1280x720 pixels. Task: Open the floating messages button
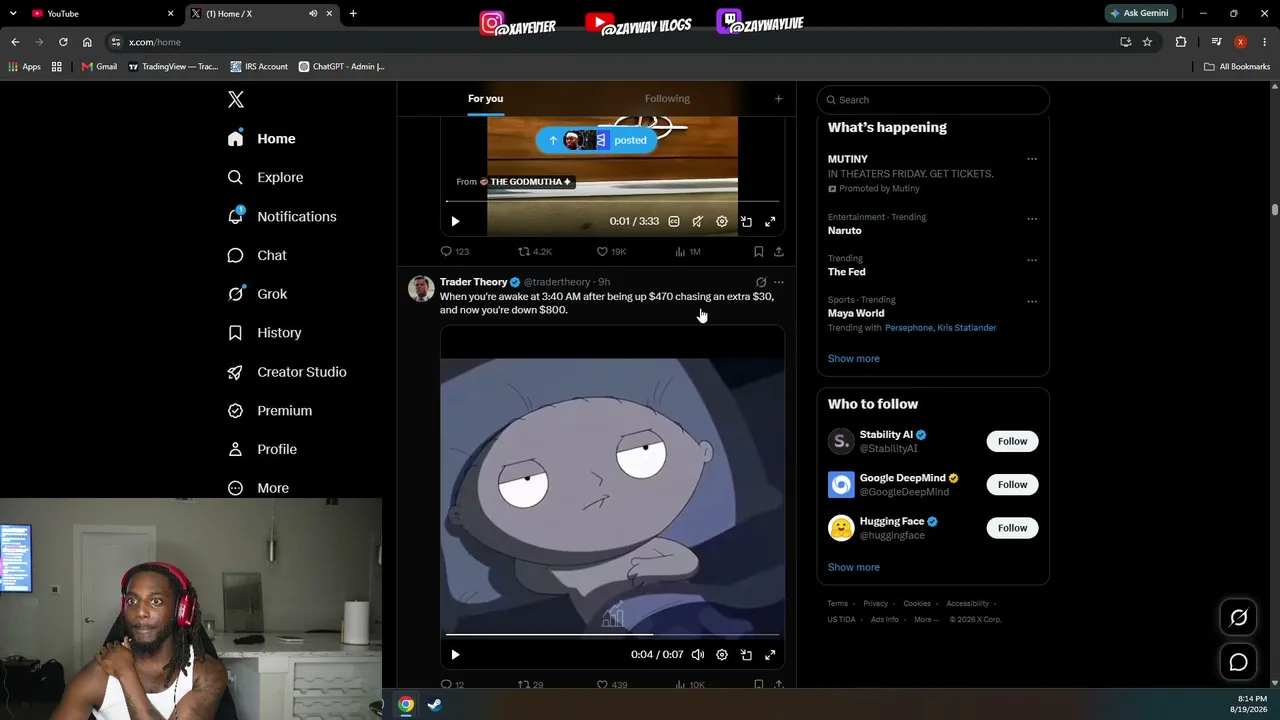tap(1238, 662)
